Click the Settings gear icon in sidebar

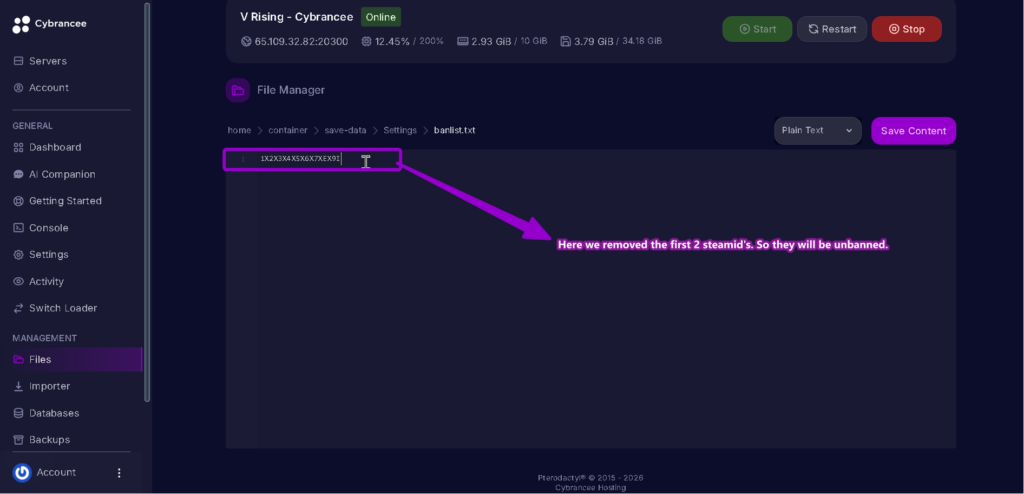pyautogui.click(x=18, y=255)
